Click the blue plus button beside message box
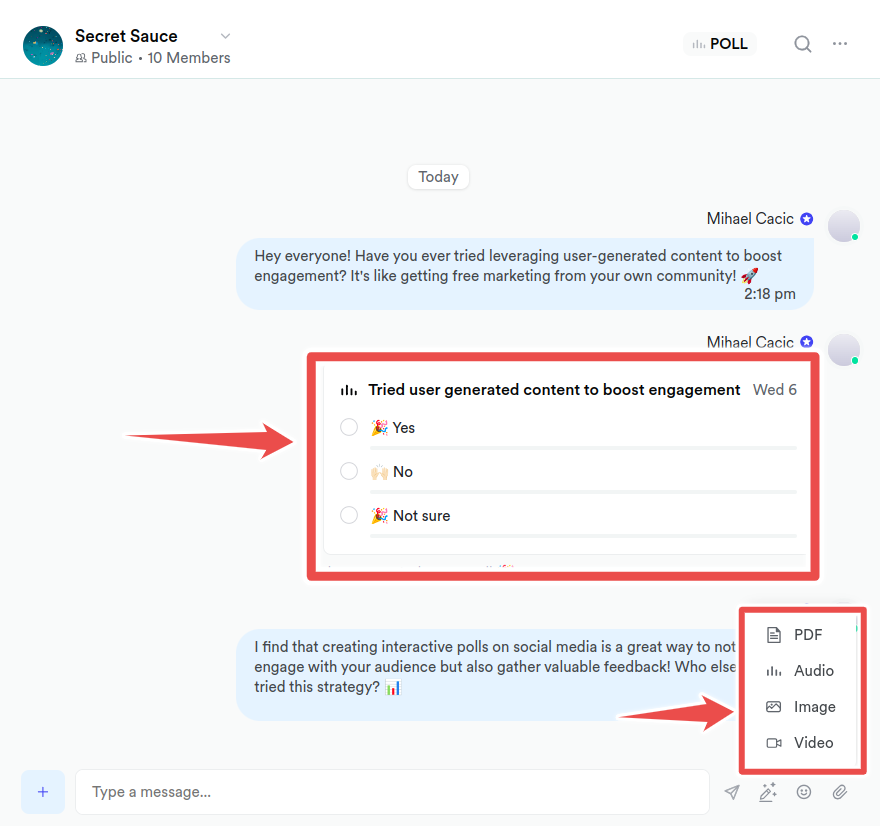This screenshot has width=880, height=826. click(x=43, y=792)
